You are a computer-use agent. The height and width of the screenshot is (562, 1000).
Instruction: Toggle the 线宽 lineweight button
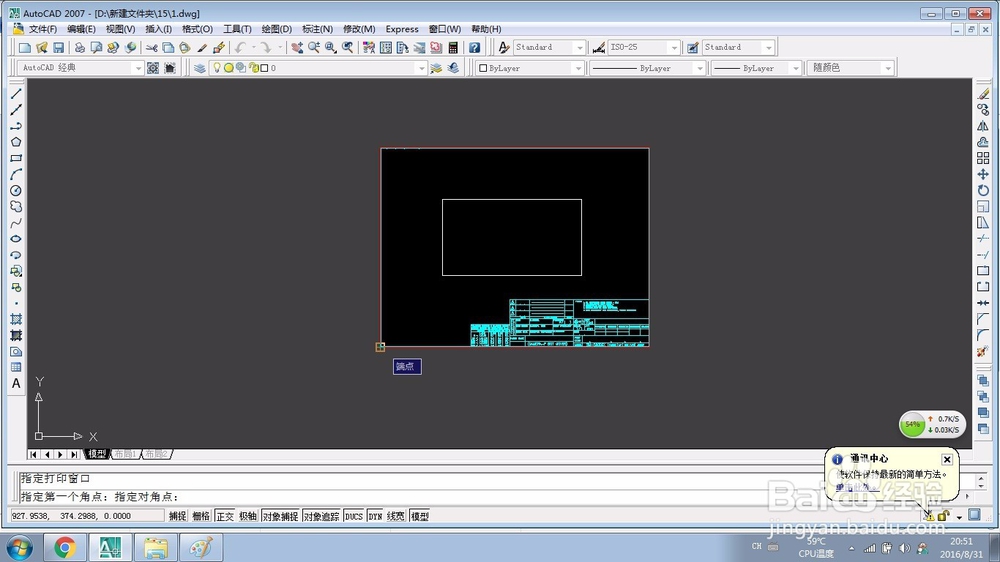[395, 516]
